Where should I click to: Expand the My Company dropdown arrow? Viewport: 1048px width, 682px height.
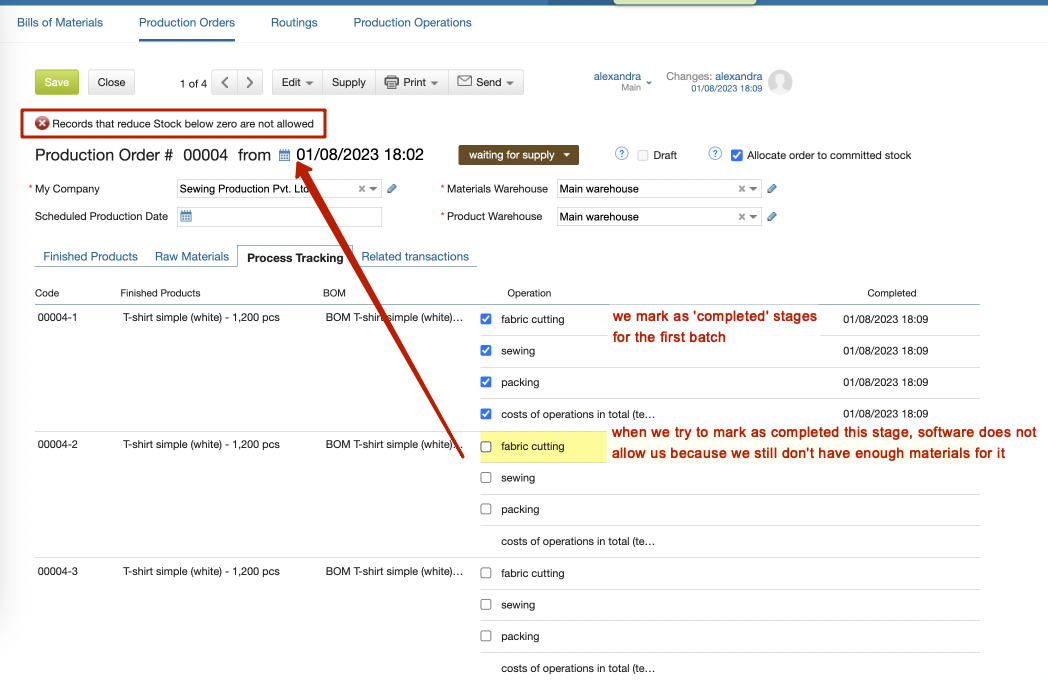[x=374, y=189]
